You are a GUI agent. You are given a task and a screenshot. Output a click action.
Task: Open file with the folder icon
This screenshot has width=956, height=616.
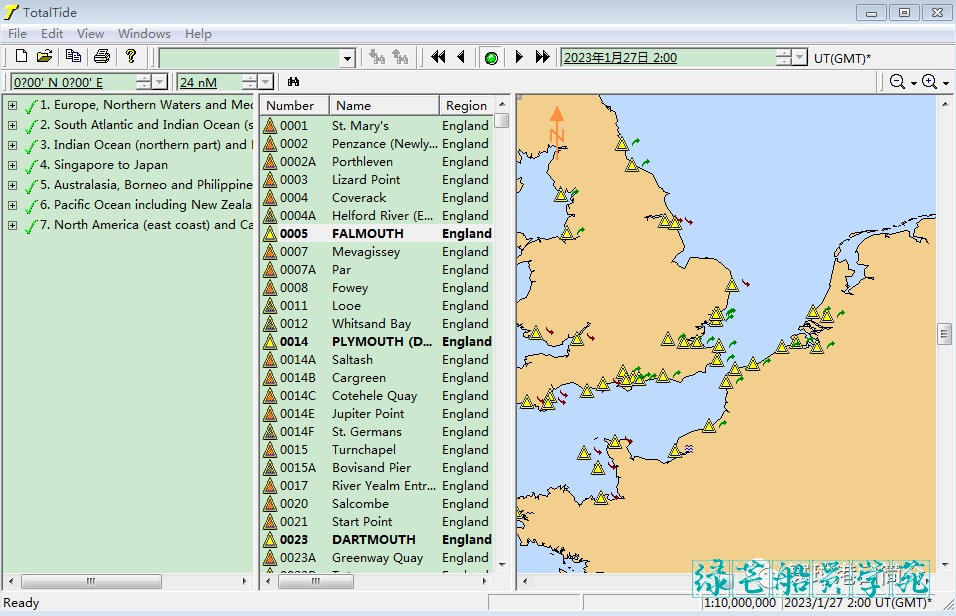pos(45,57)
